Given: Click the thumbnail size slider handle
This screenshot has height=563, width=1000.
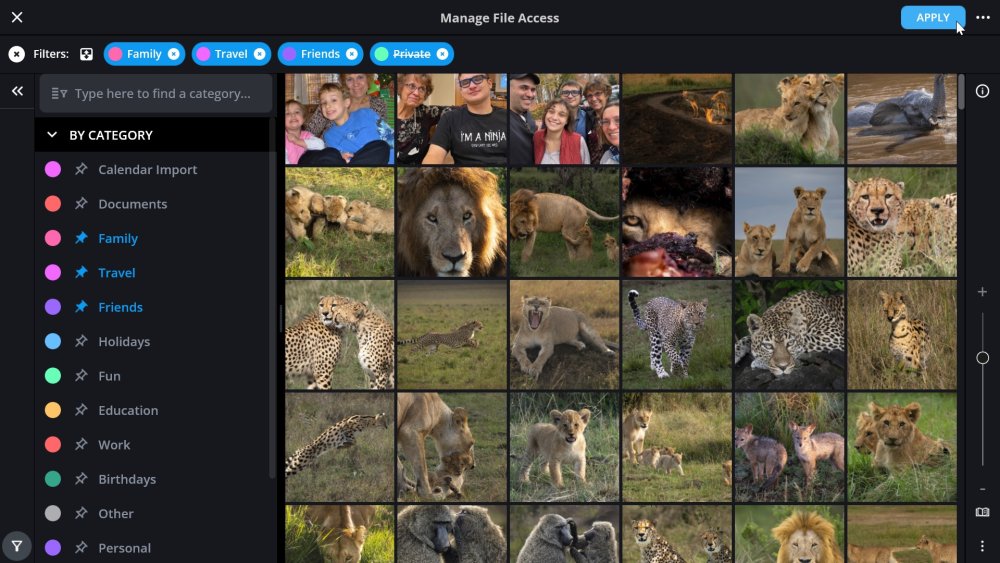Looking at the screenshot, I should point(982,358).
